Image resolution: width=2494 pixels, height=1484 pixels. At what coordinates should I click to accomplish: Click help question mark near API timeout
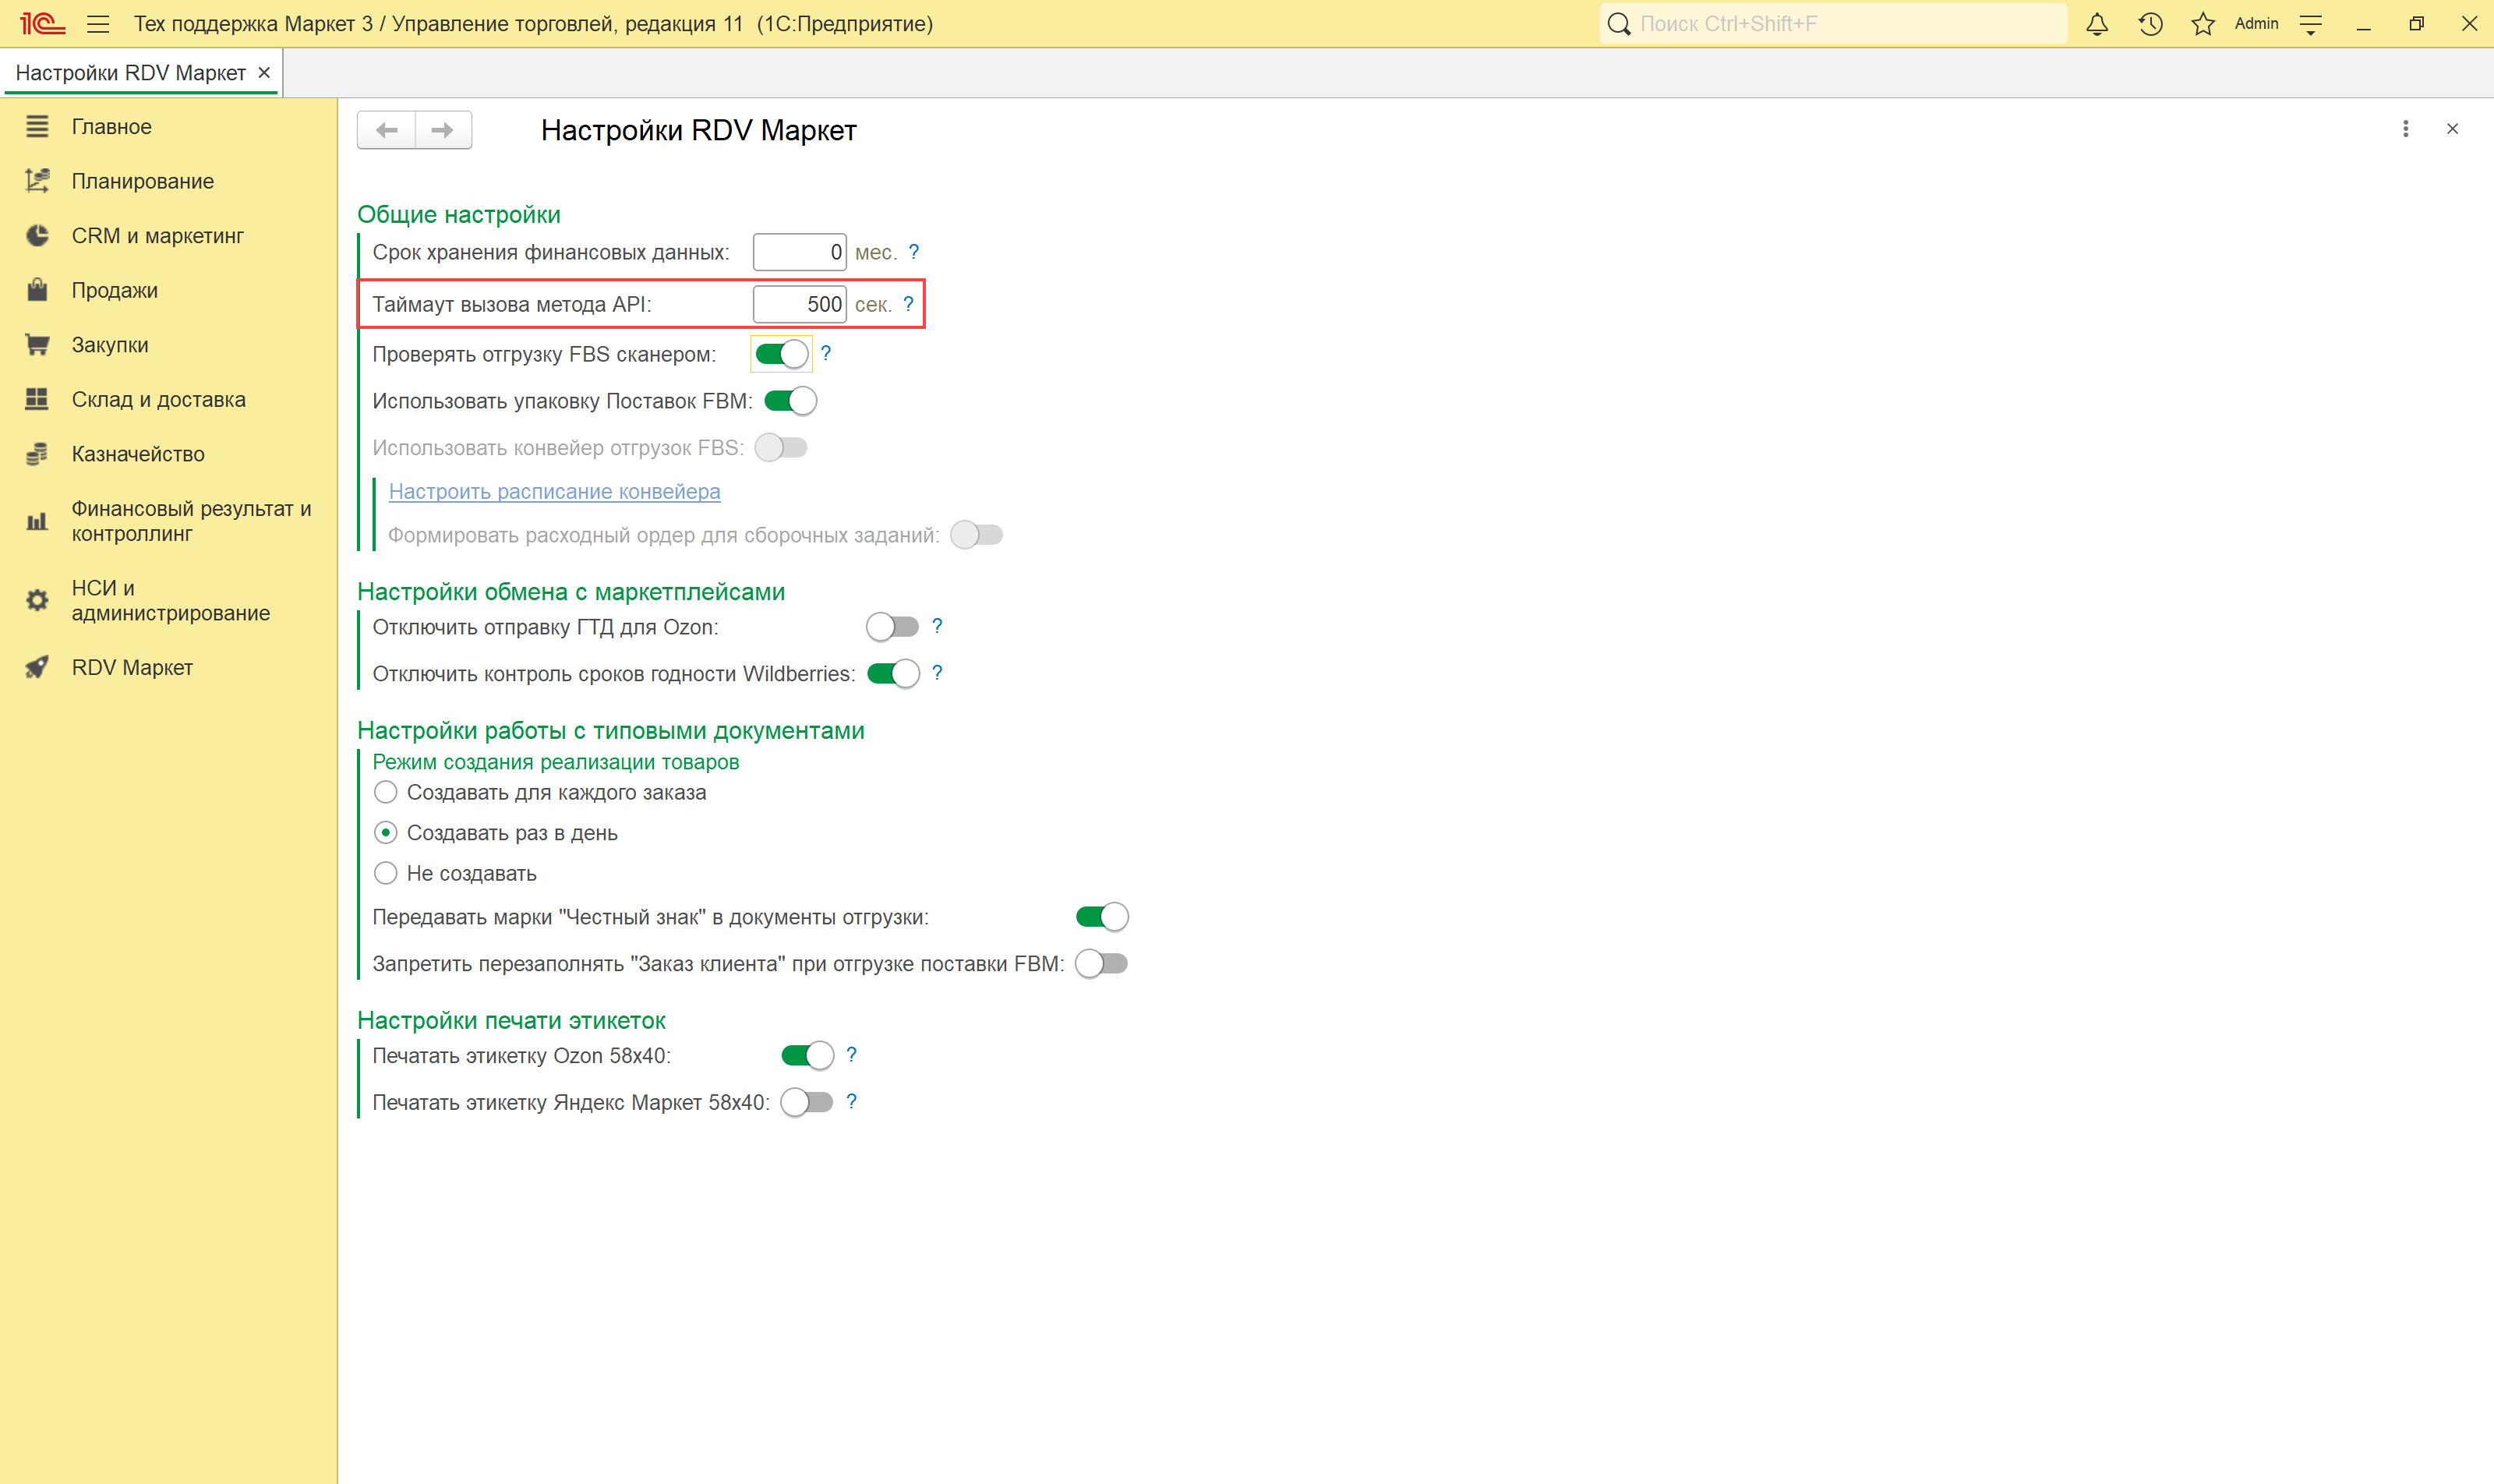point(908,304)
